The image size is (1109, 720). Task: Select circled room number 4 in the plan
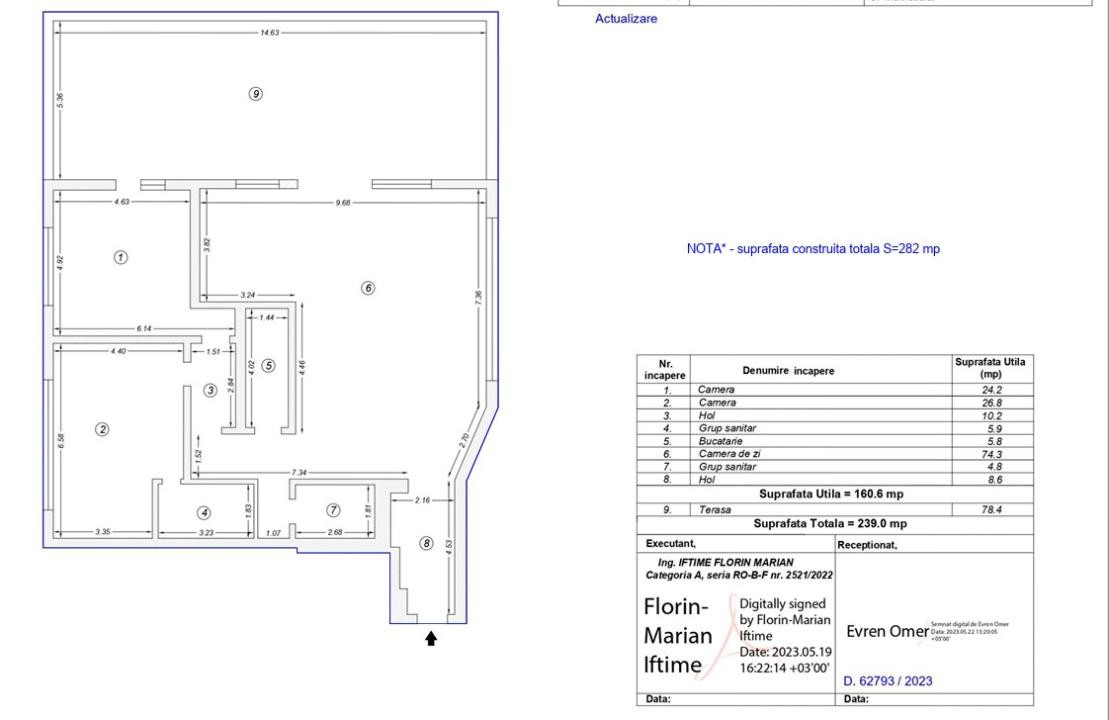pyautogui.click(x=204, y=513)
